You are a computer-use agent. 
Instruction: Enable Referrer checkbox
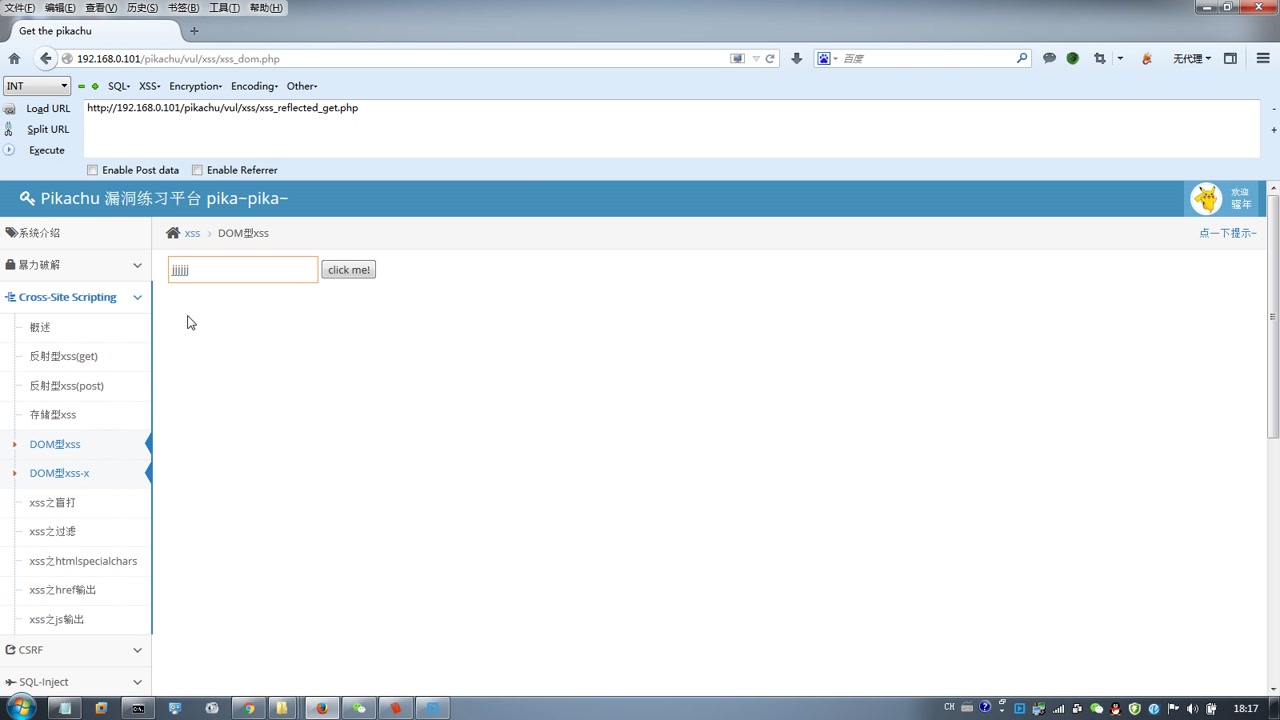pyautogui.click(x=197, y=170)
